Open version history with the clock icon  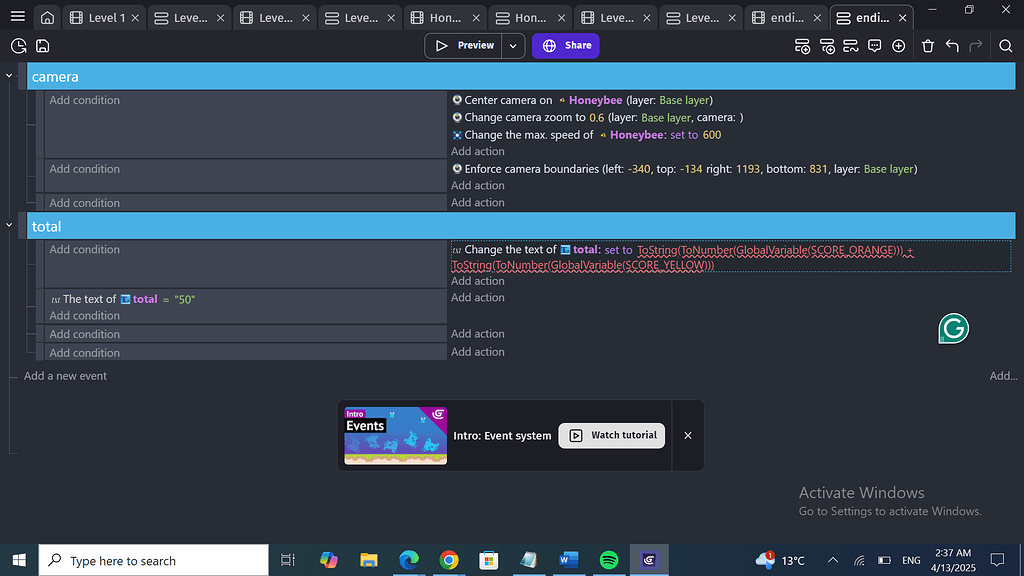point(18,46)
